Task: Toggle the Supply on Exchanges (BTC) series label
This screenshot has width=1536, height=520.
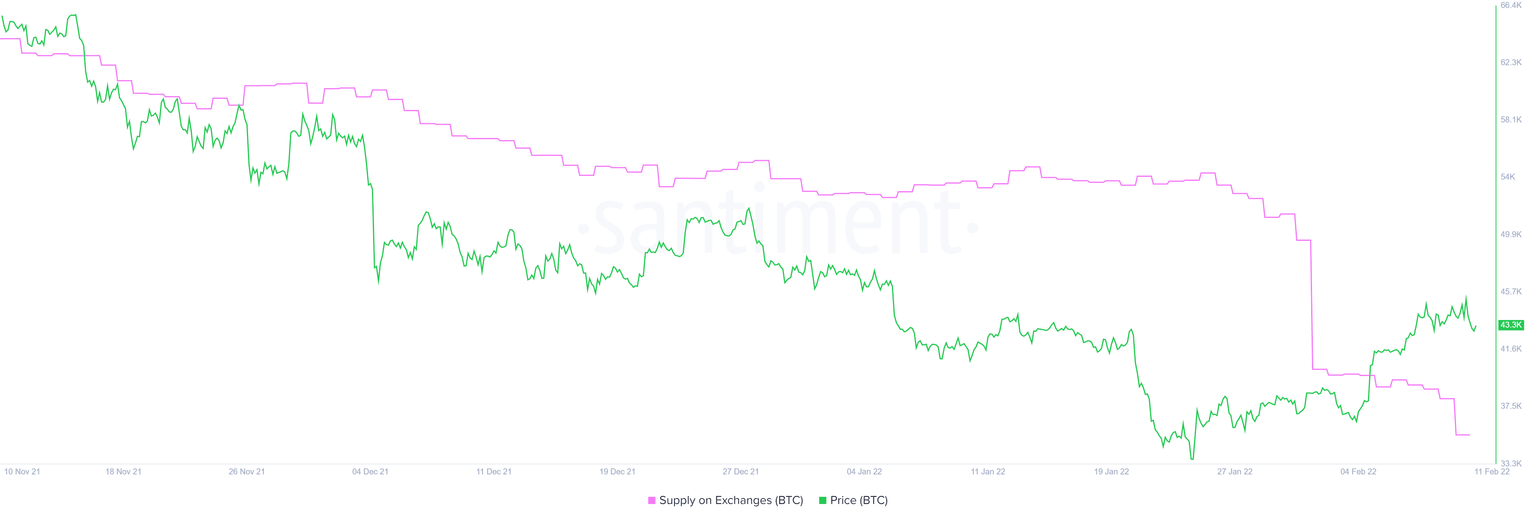Action: point(730,501)
